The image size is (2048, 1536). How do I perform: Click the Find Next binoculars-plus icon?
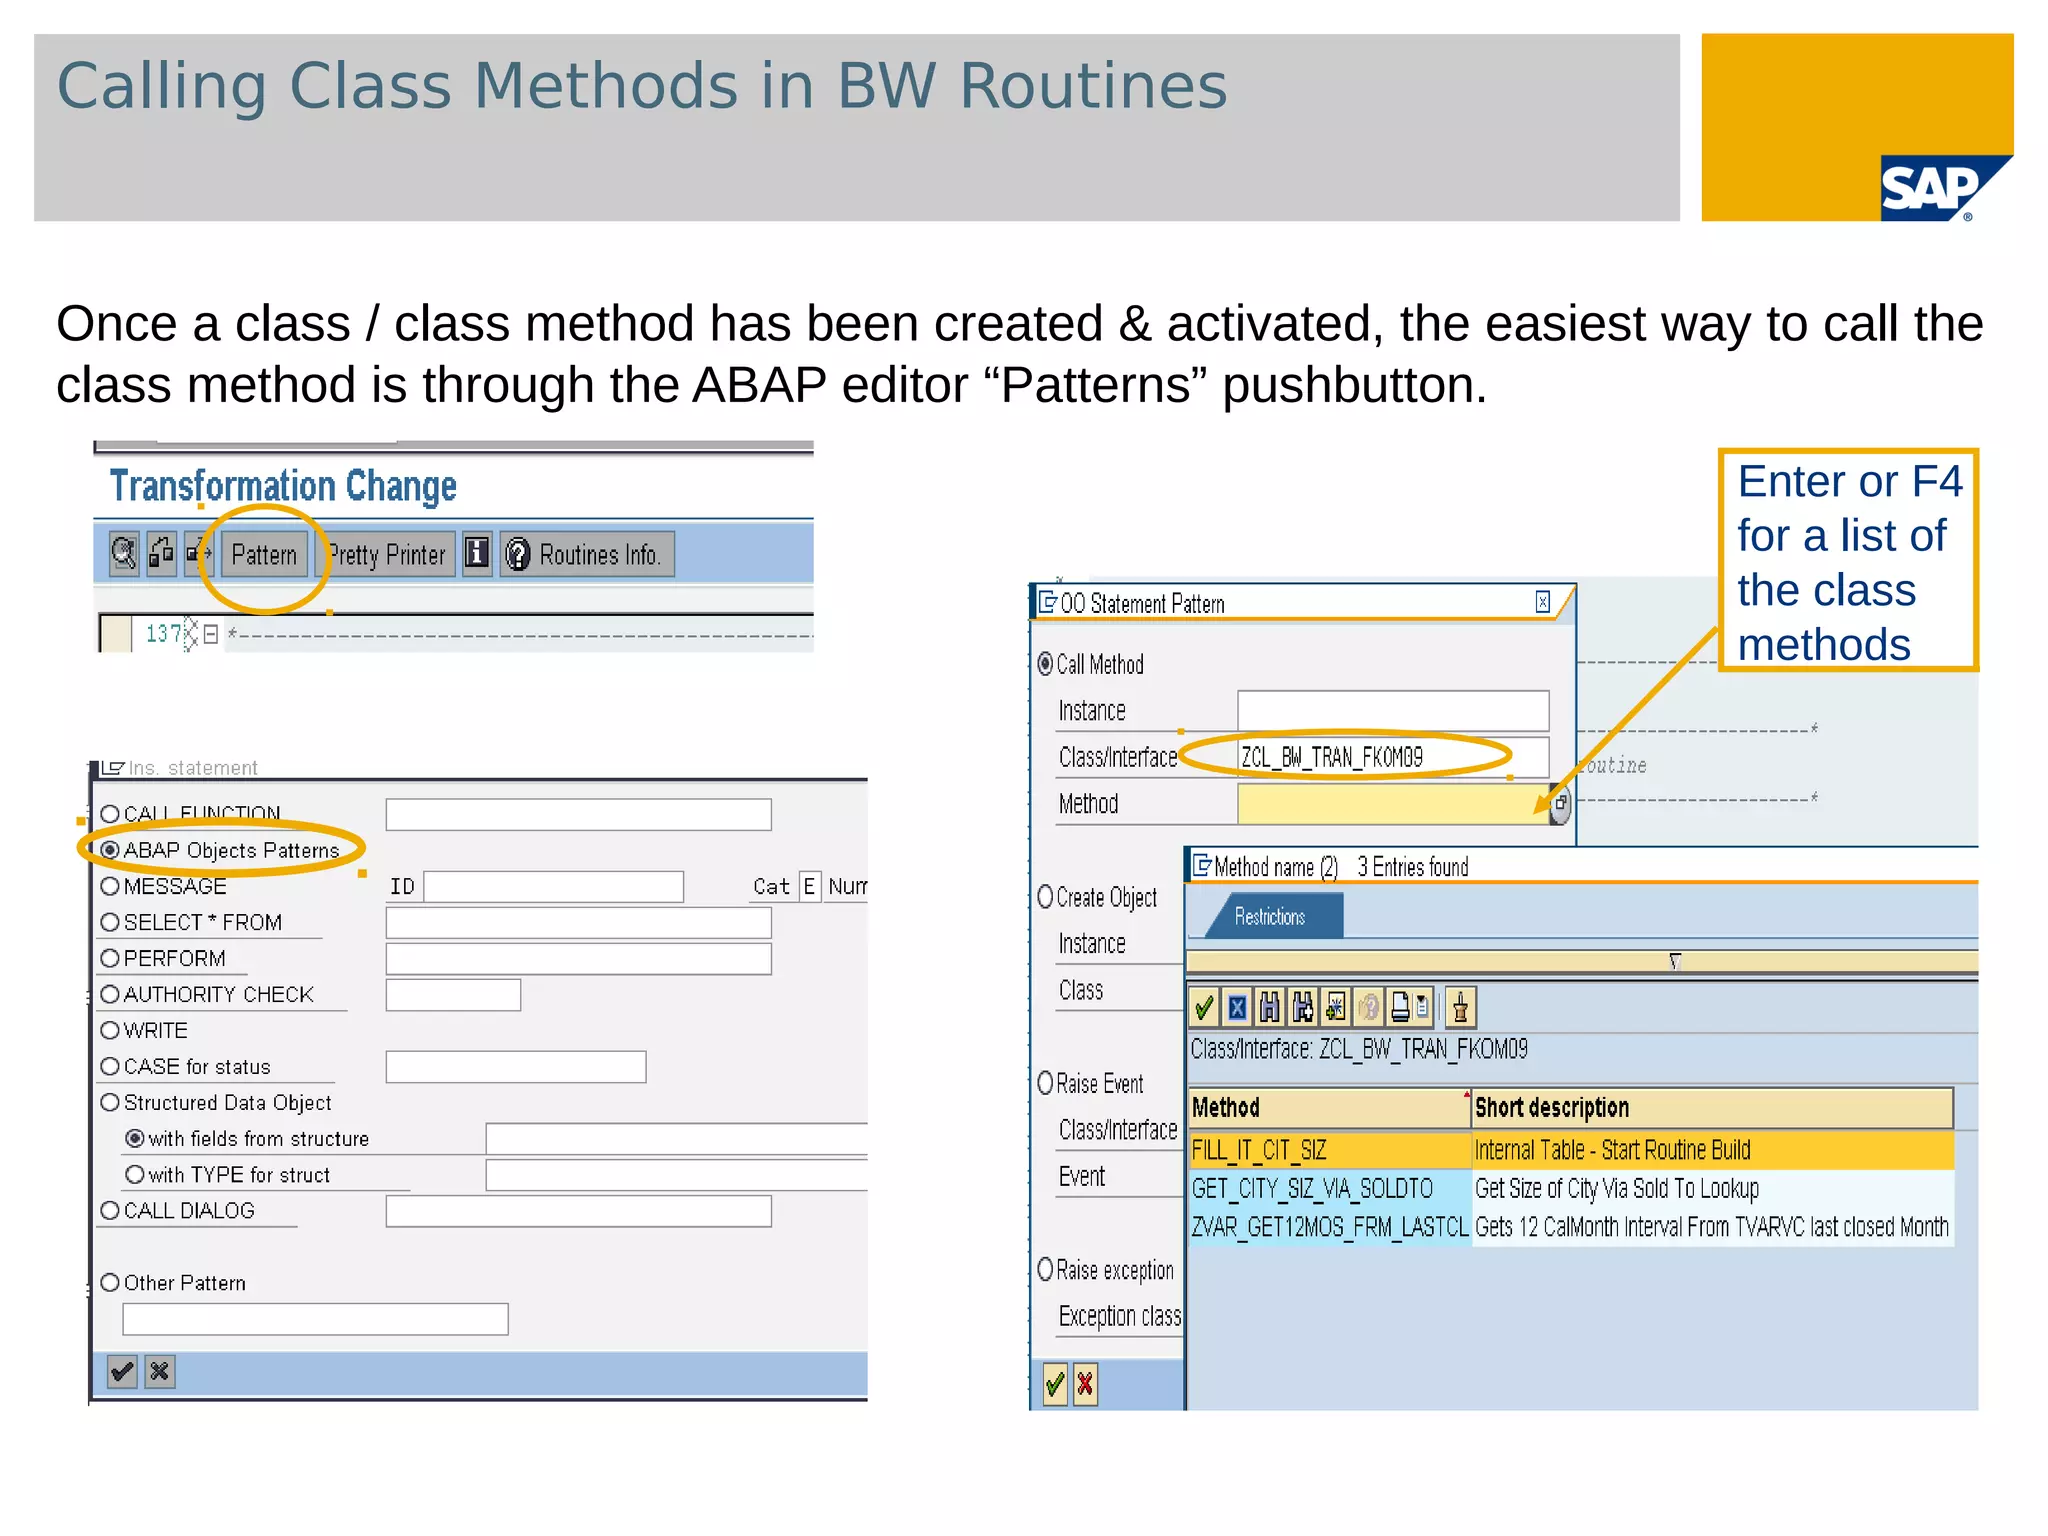click(1303, 1007)
